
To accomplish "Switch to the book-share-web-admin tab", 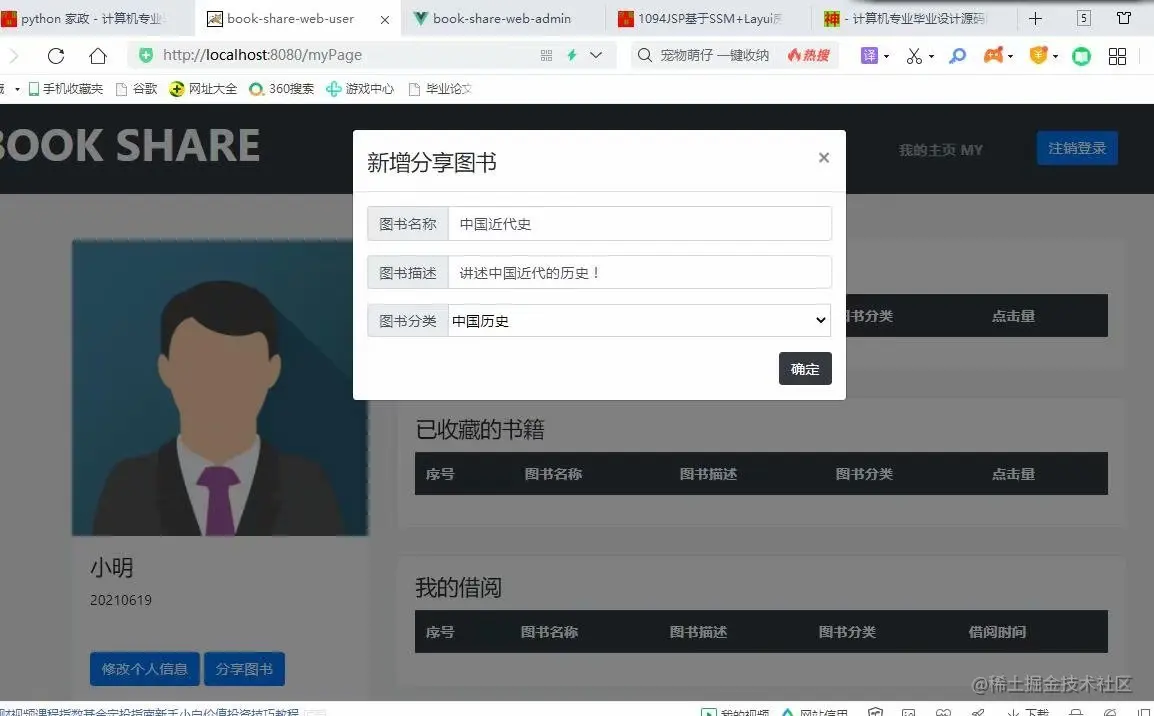I will pos(502,18).
